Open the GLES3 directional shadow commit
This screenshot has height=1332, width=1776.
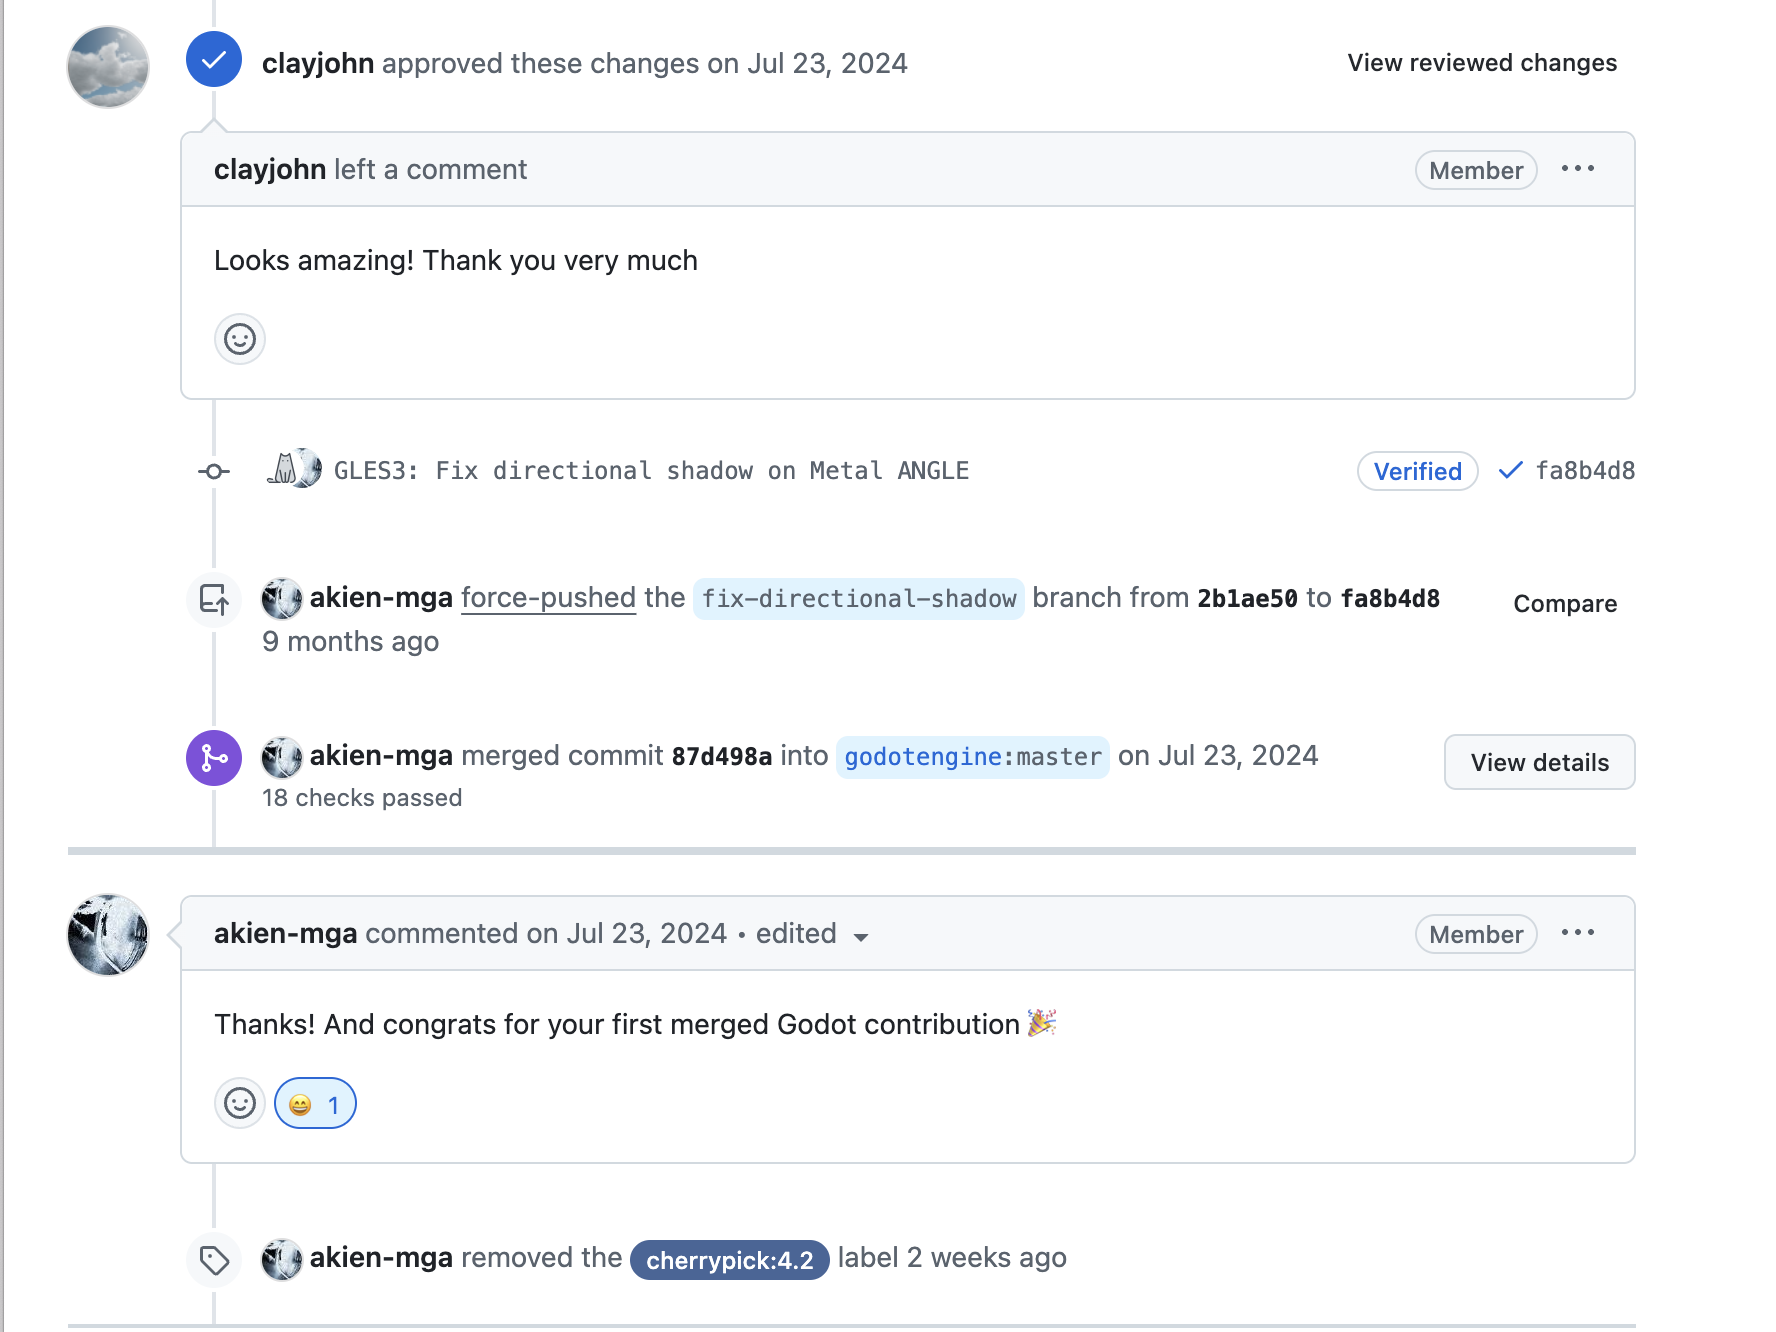coord(651,471)
